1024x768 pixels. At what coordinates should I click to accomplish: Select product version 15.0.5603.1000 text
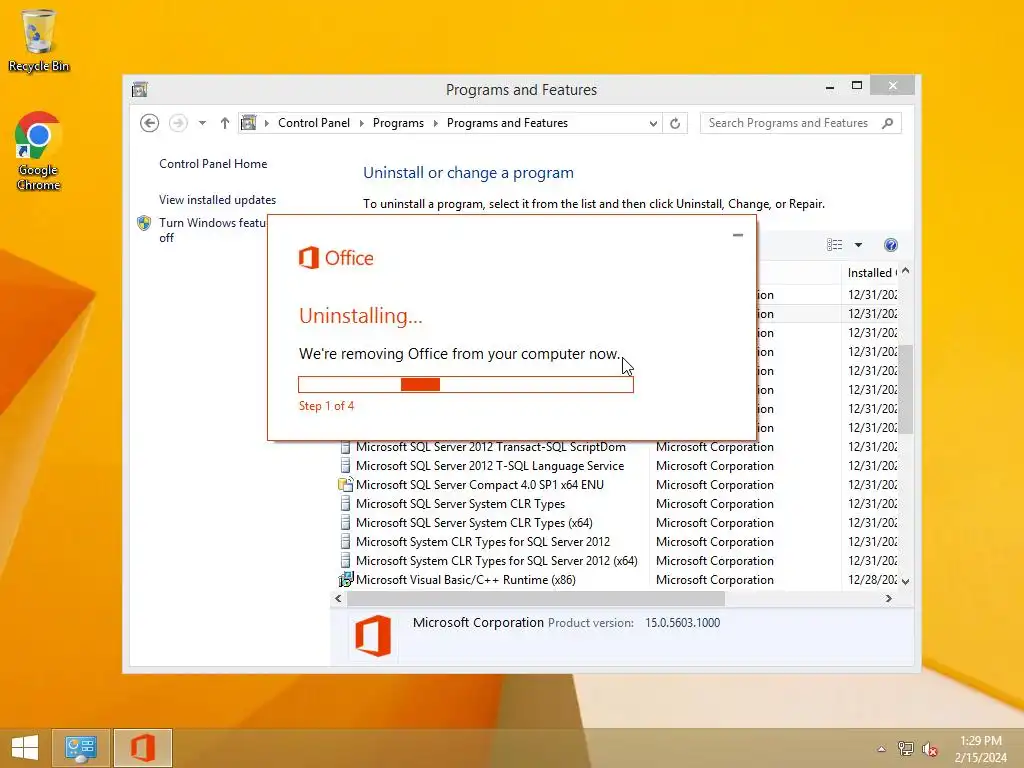[x=682, y=623]
